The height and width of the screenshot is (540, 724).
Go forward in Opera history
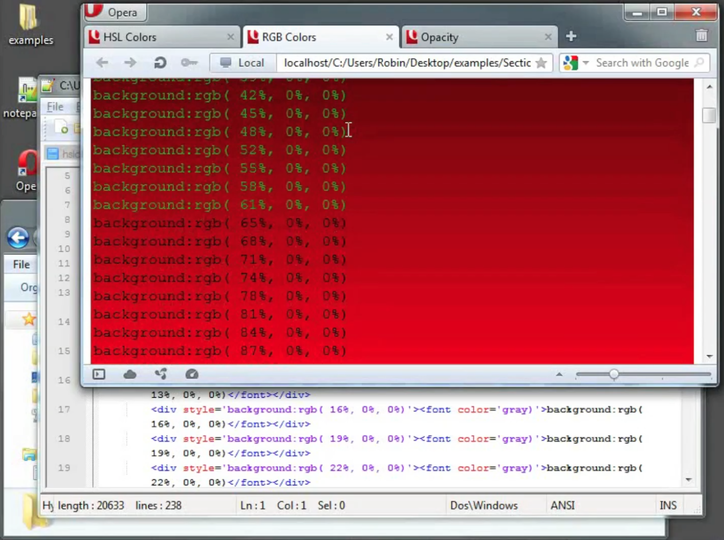click(x=130, y=63)
